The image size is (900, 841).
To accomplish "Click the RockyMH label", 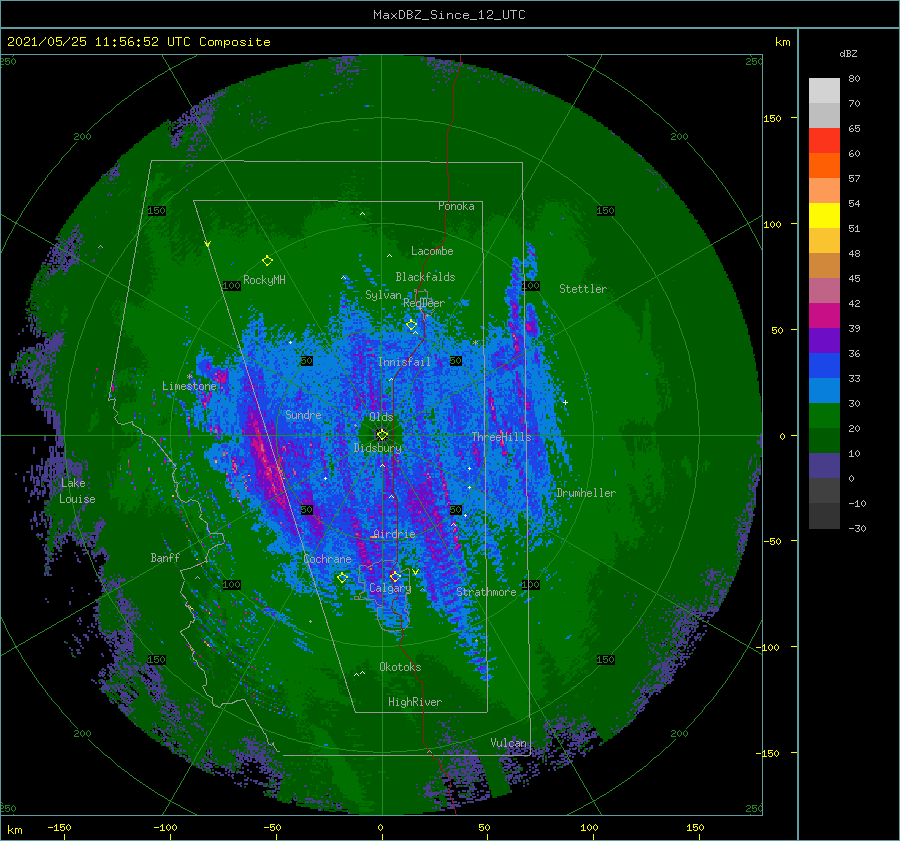I will click(x=264, y=280).
